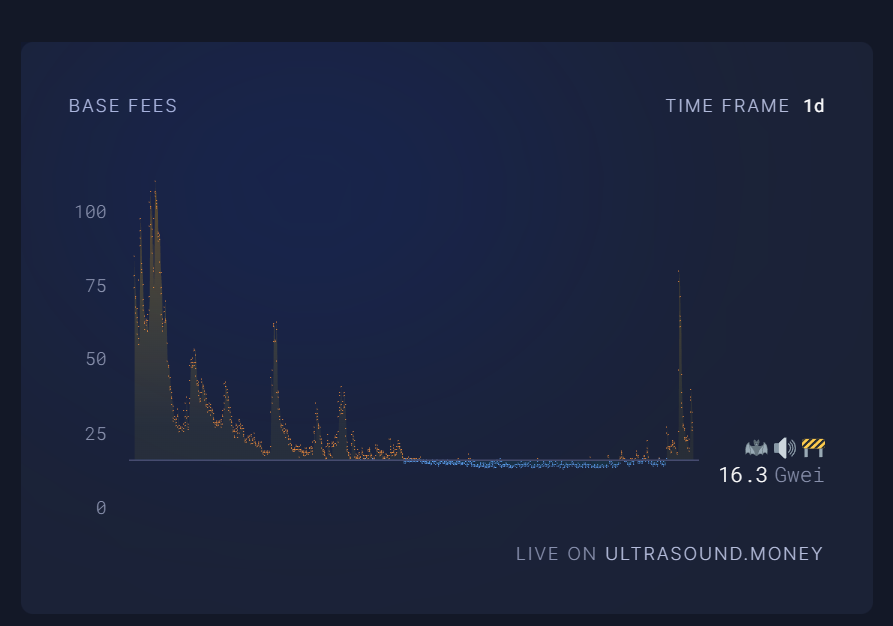The height and width of the screenshot is (626, 893).
Task: Click the 75 y-axis label
Action: click(96, 285)
